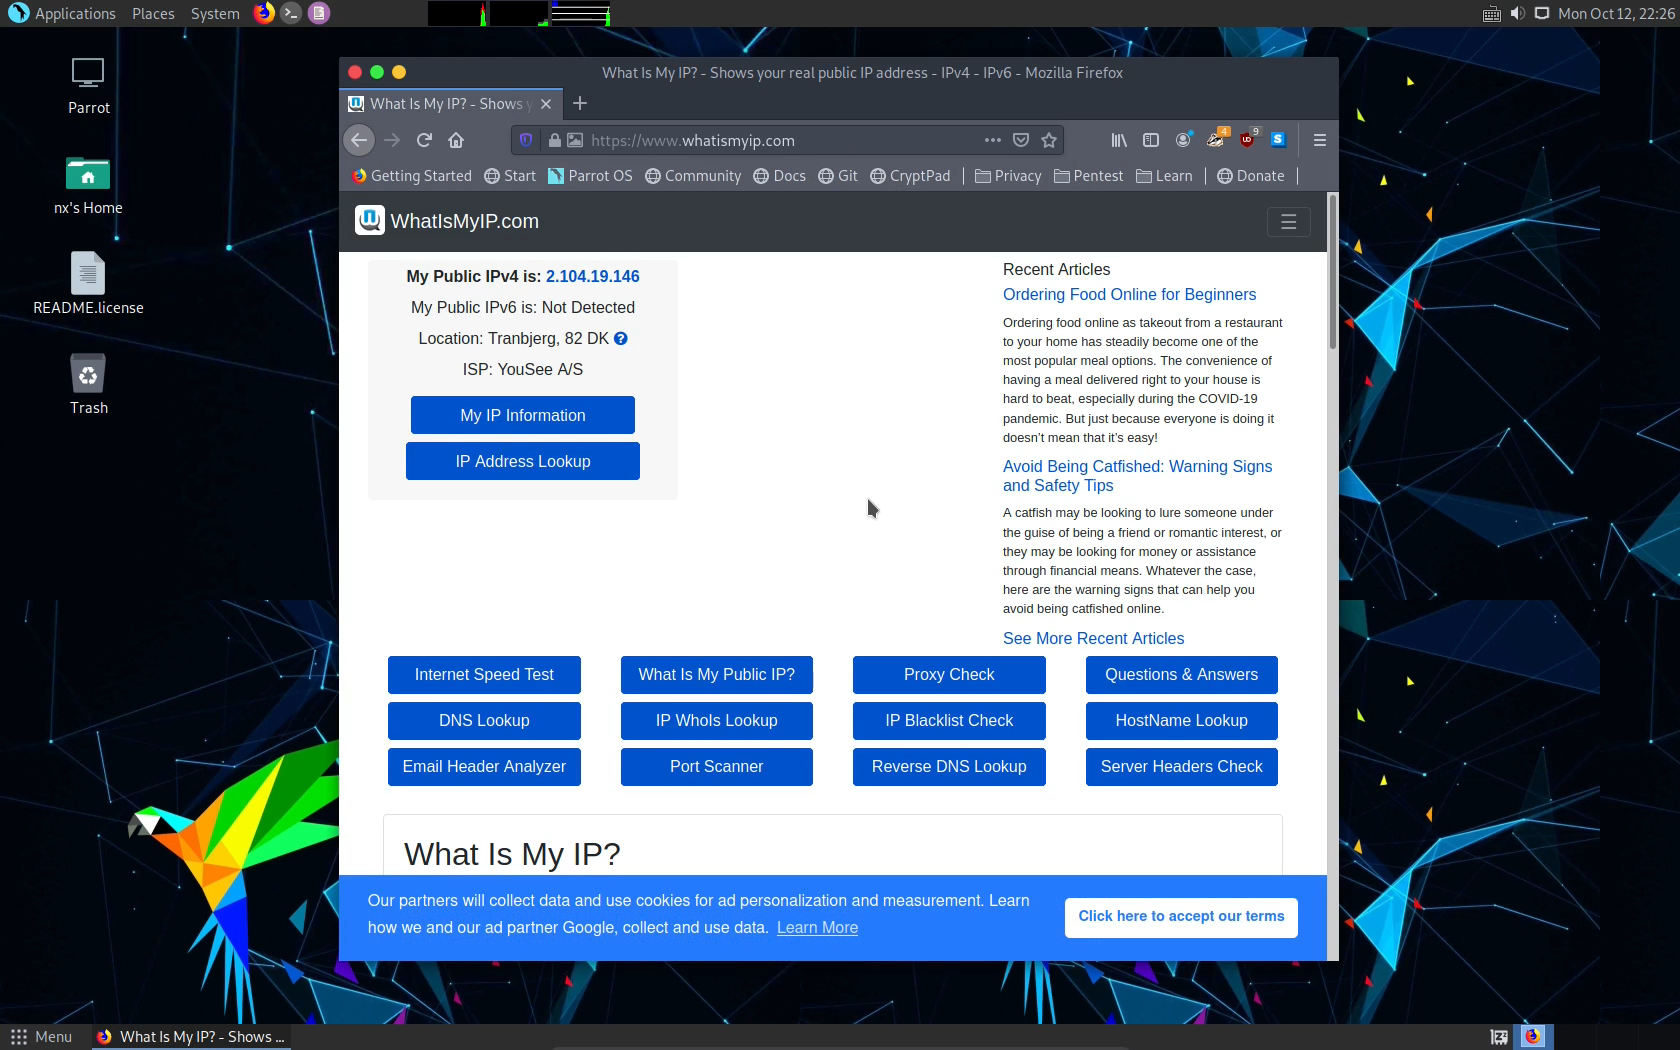1680x1050 pixels.
Task: Close the What Is My IP tab
Action: (x=546, y=104)
